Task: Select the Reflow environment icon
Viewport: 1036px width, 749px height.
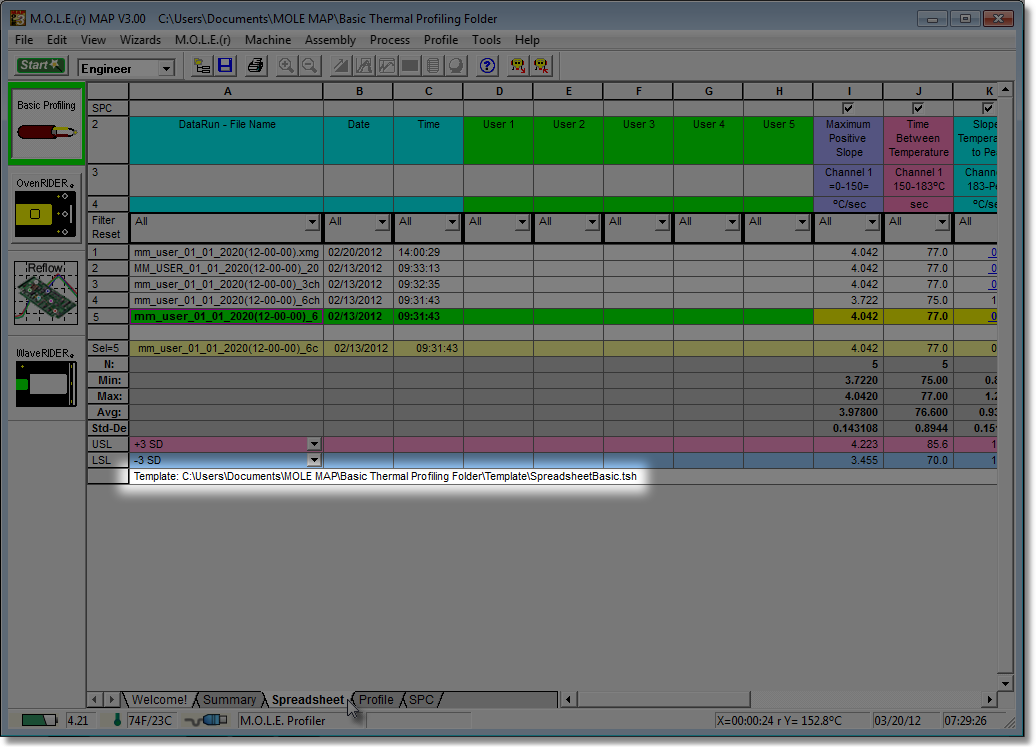Action: [46, 292]
